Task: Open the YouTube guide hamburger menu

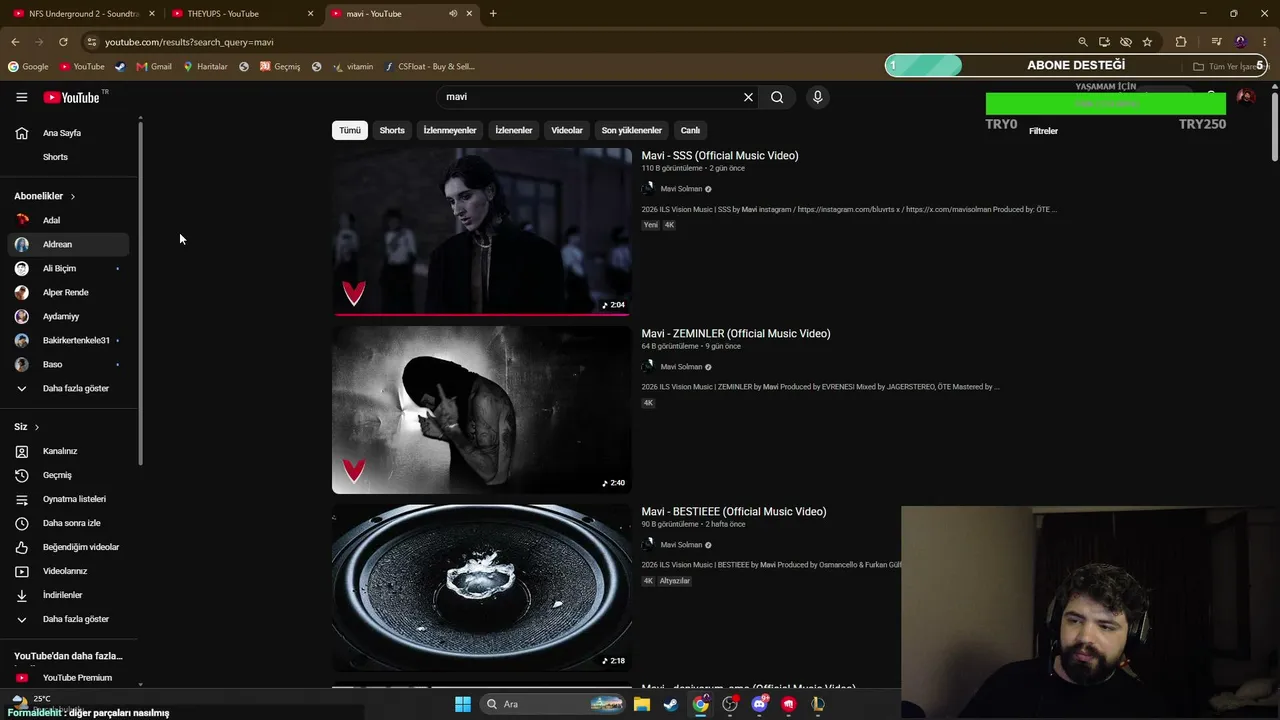Action: [x=21, y=97]
